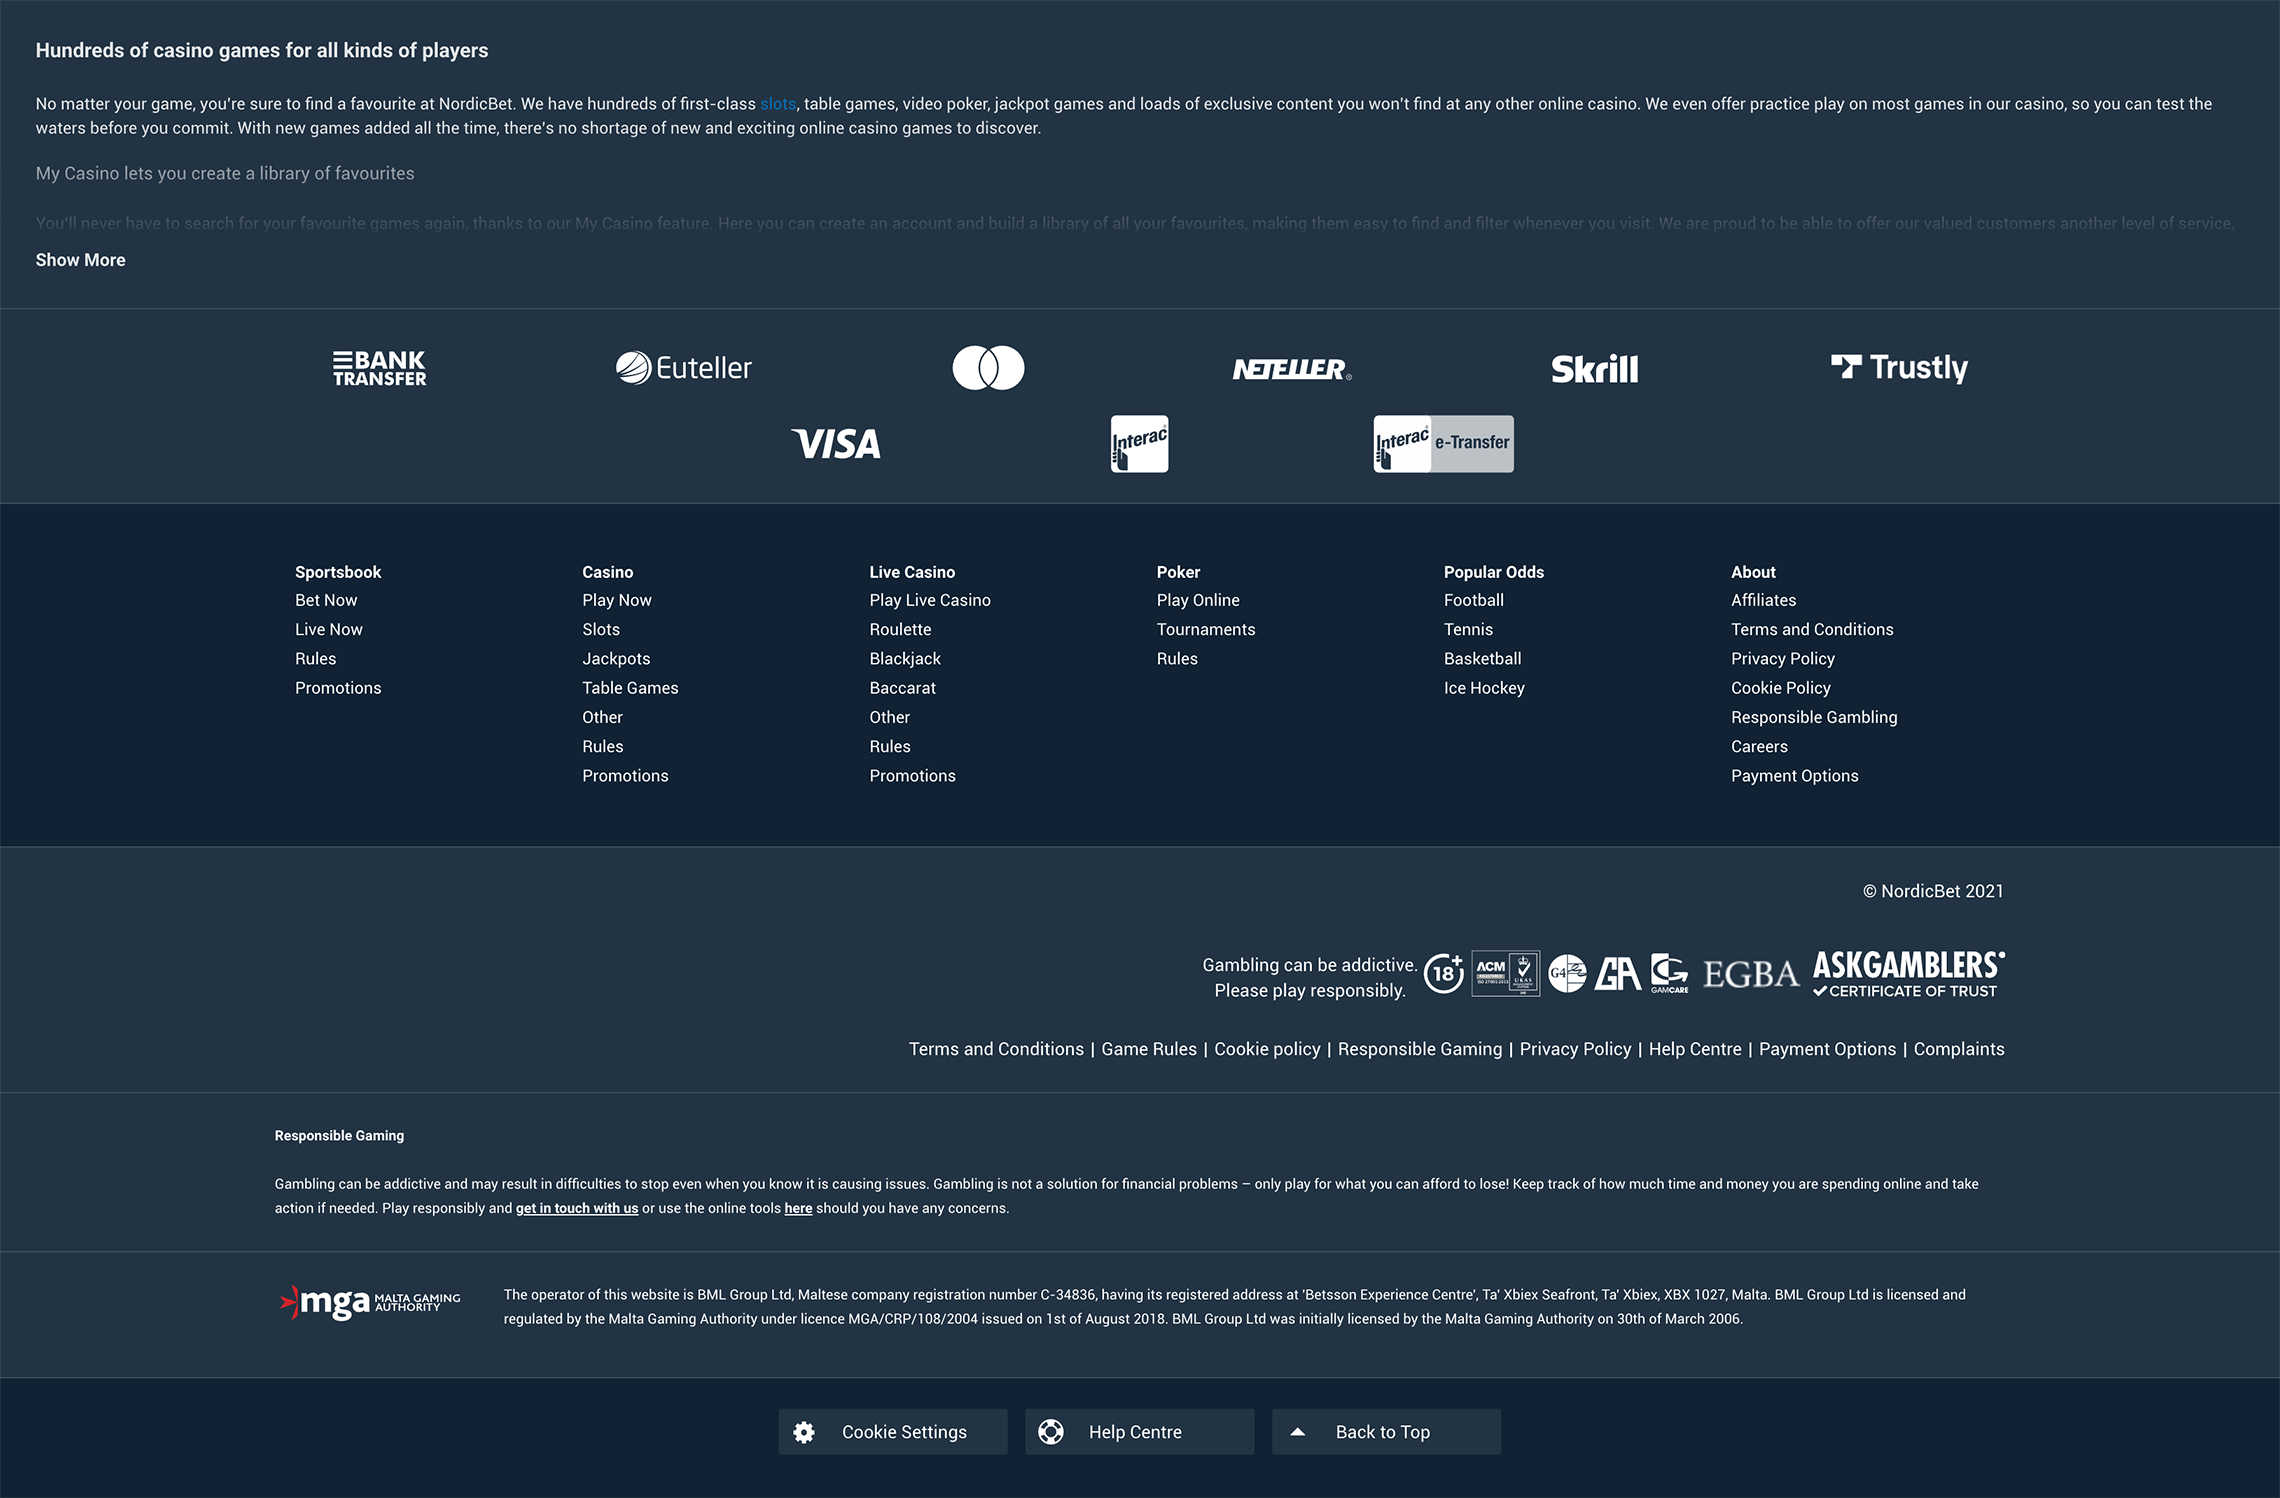
Task: Expand text with Show More
Action: 80,260
